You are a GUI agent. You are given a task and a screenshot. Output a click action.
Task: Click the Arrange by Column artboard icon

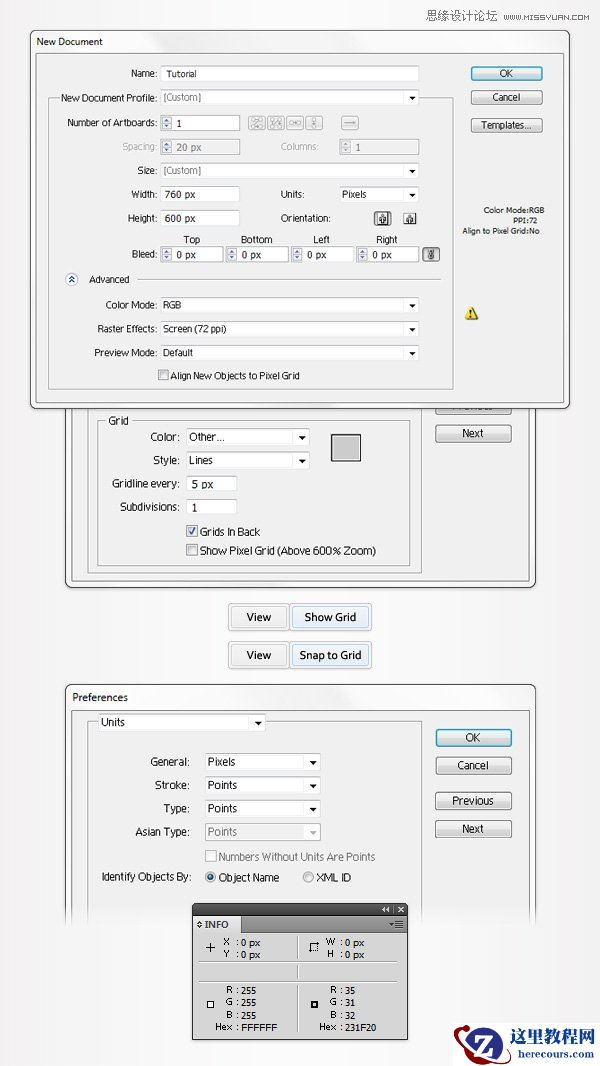pos(313,123)
